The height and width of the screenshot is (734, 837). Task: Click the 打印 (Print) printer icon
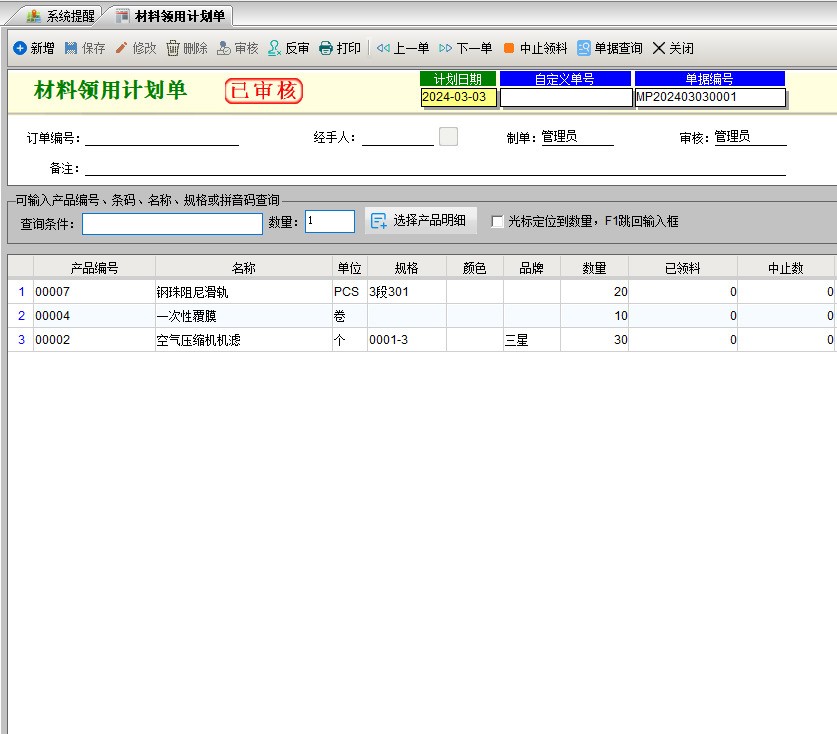326,48
